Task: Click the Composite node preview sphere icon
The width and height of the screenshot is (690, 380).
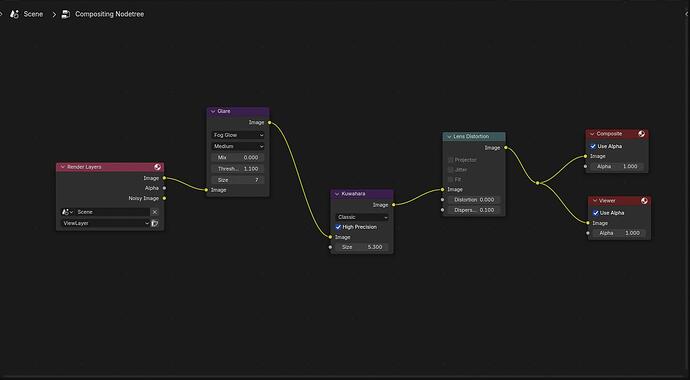Action: pos(641,134)
